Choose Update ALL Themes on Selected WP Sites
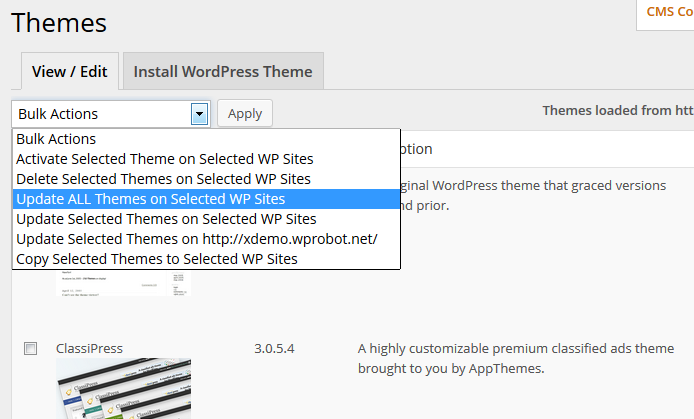Screen dimensions: 694x419 151,199
